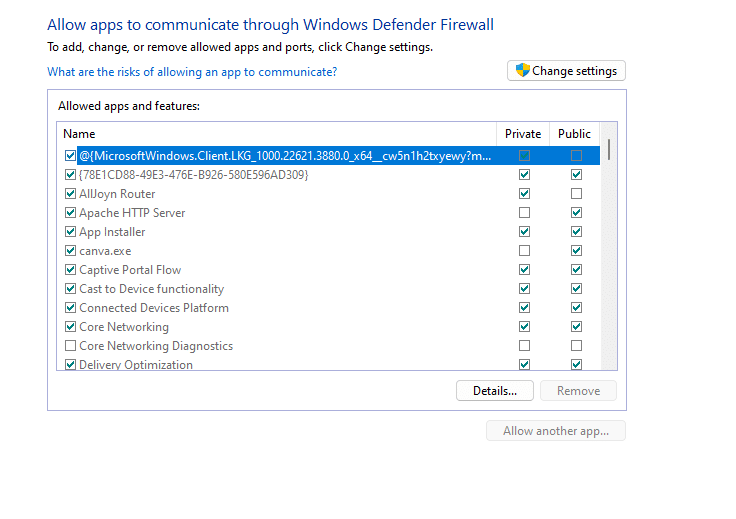This screenshot has height=519, width=736.
Task: Click the Public column header
Action: point(574,134)
